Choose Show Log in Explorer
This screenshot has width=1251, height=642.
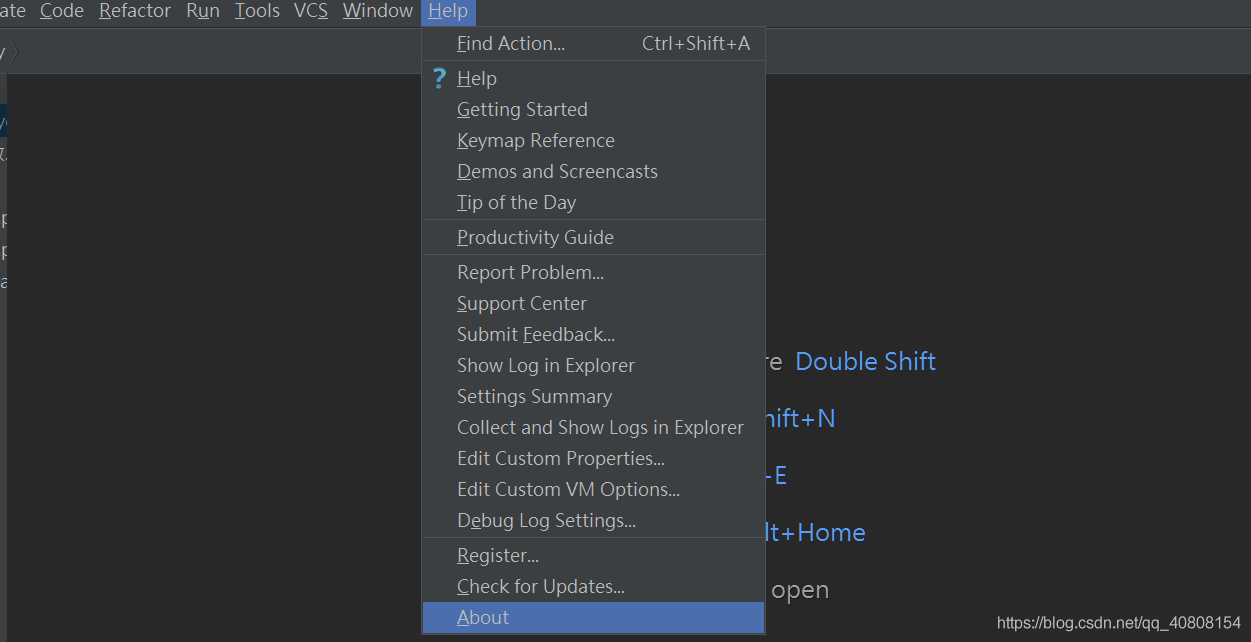point(546,366)
